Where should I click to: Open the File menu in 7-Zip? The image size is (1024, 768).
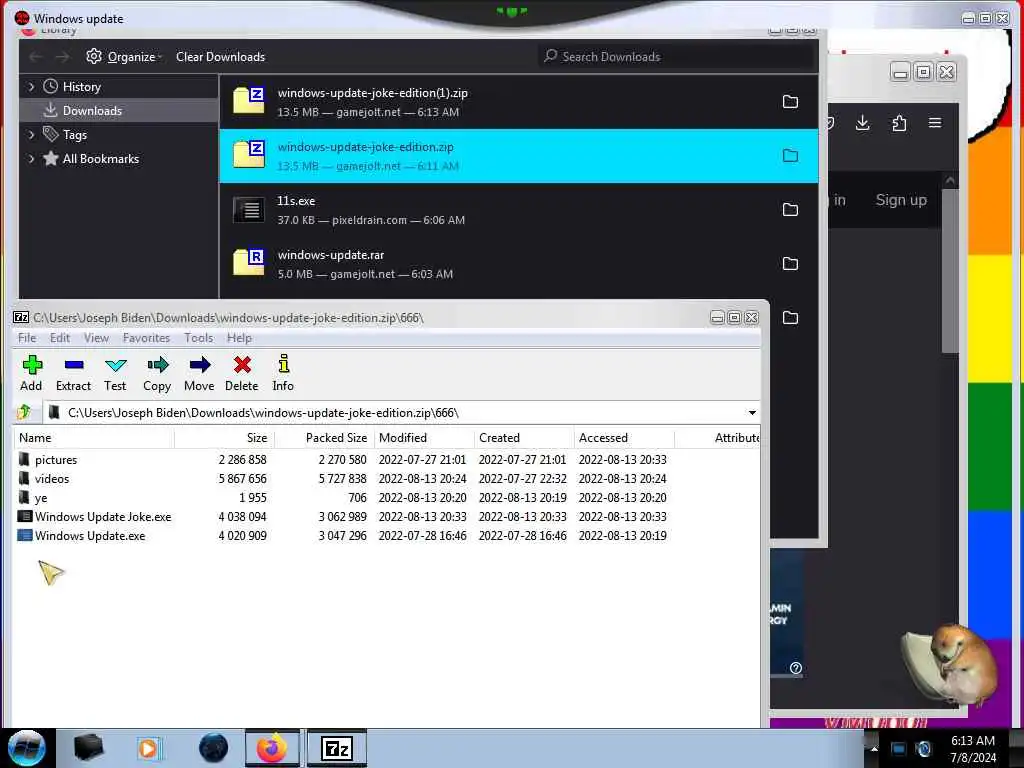[x=27, y=338]
